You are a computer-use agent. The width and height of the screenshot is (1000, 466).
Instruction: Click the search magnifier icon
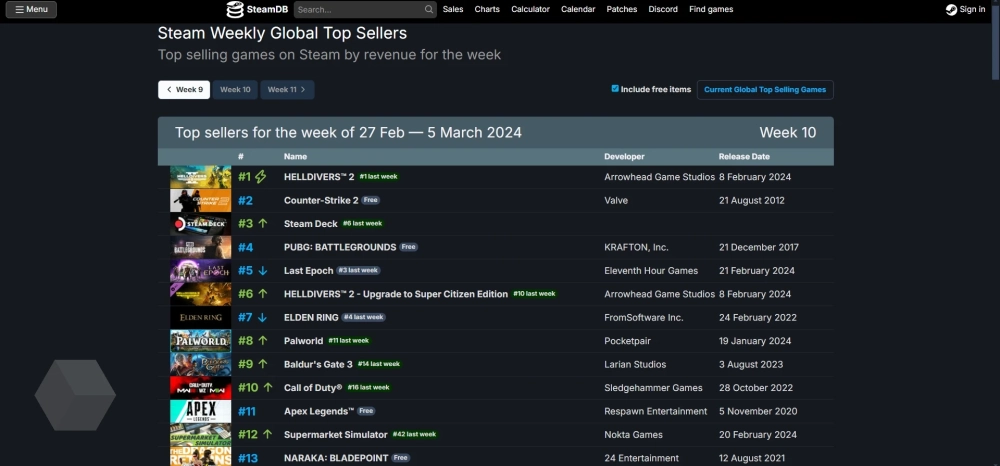pos(429,10)
